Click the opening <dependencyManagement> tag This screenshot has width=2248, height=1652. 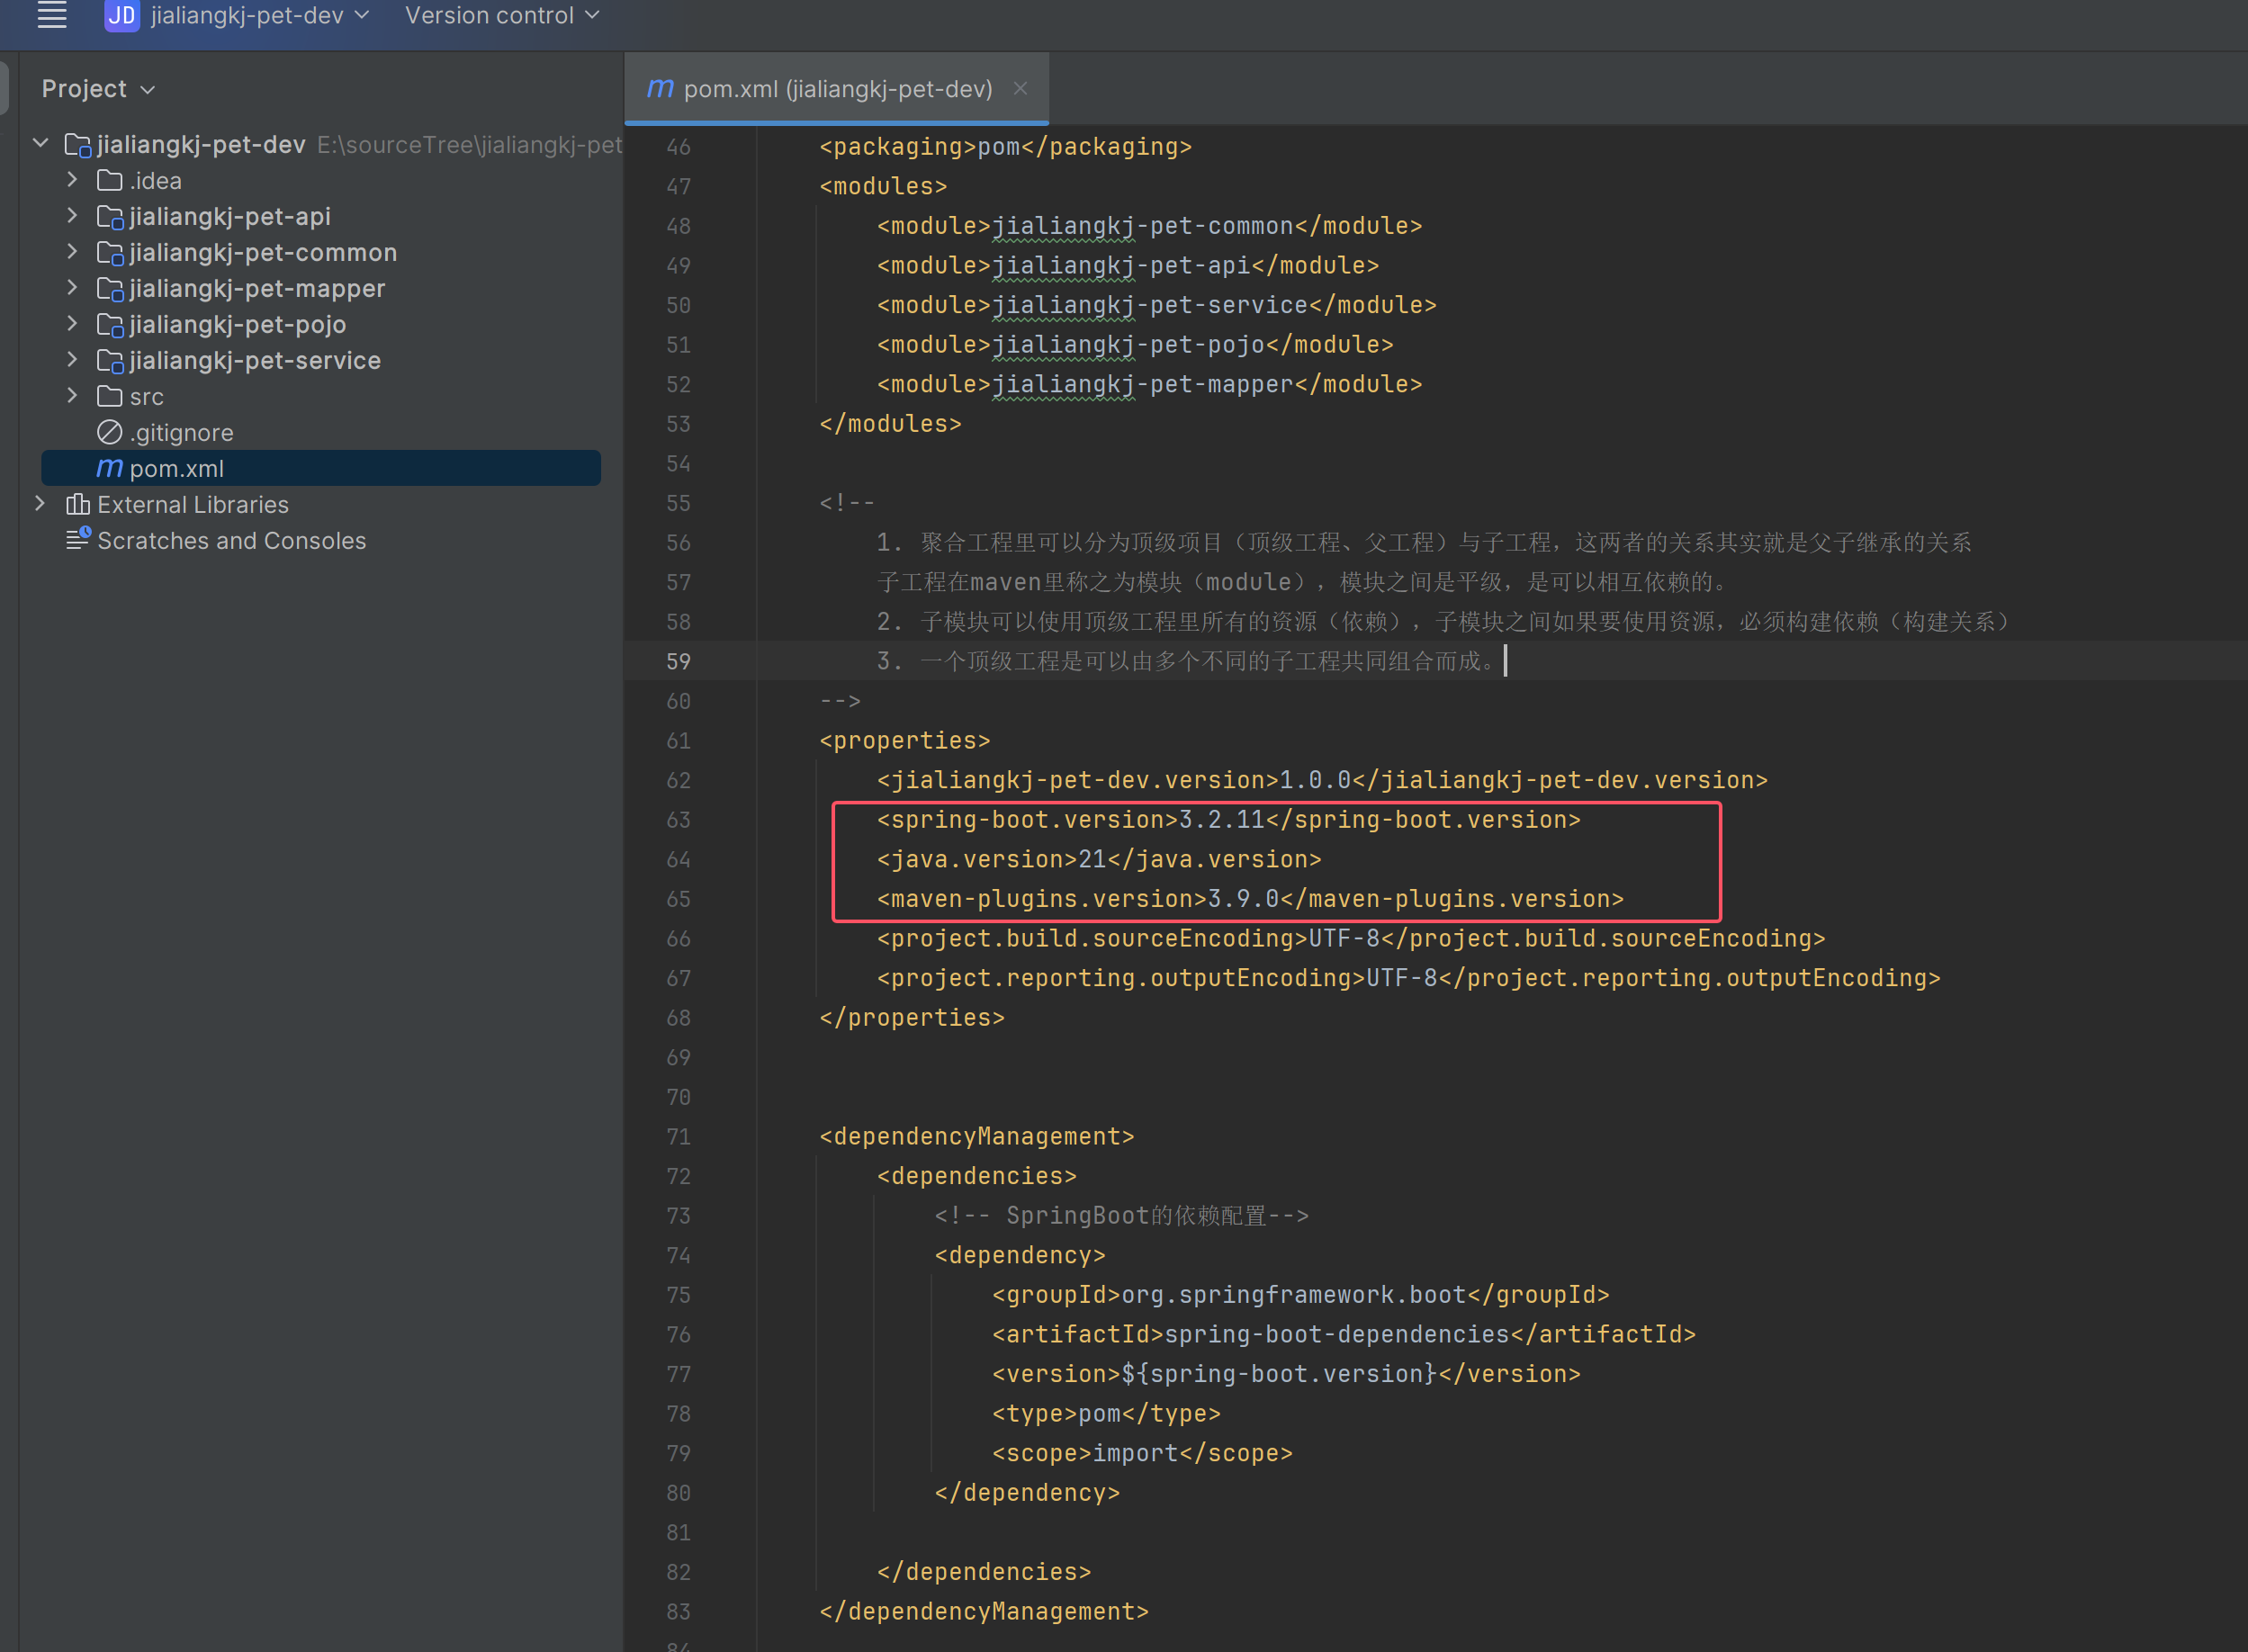[x=977, y=1137]
